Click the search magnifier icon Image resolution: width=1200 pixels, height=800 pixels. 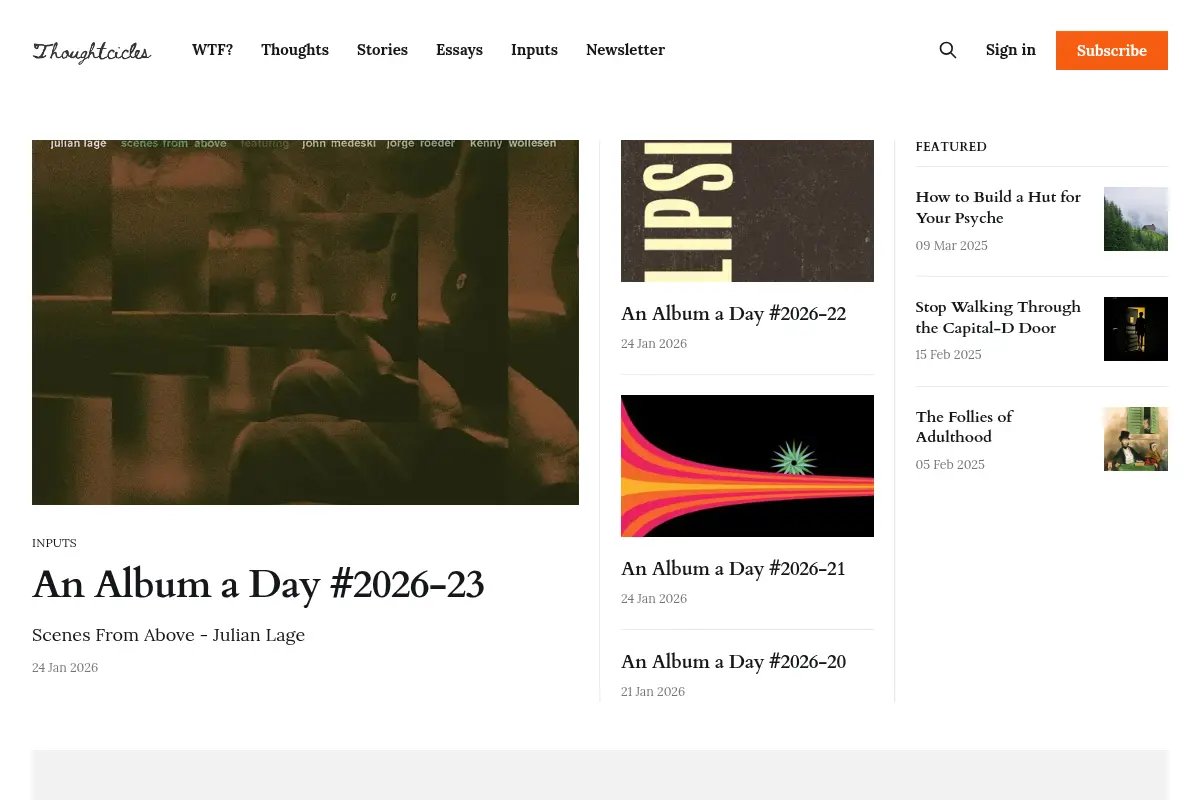click(x=948, y=50)
